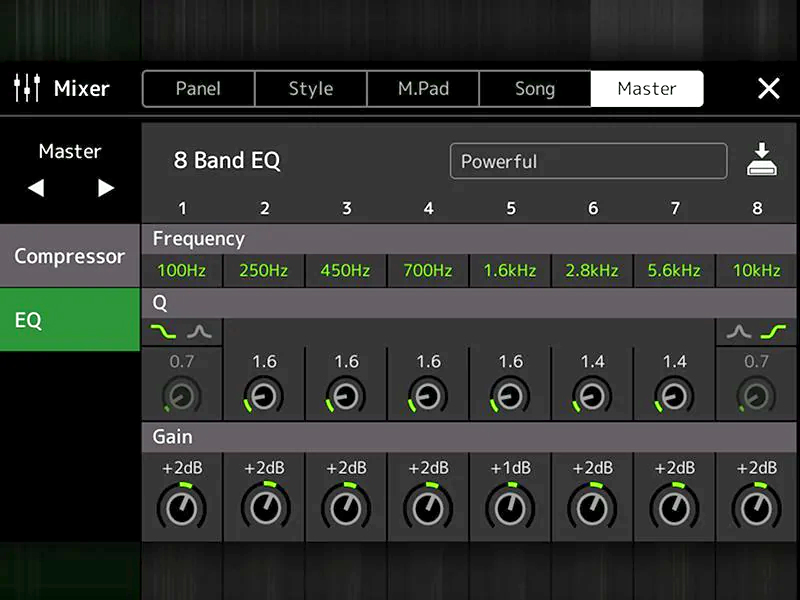
Task: Click band 4 Q knob
Action: (428, 395)
